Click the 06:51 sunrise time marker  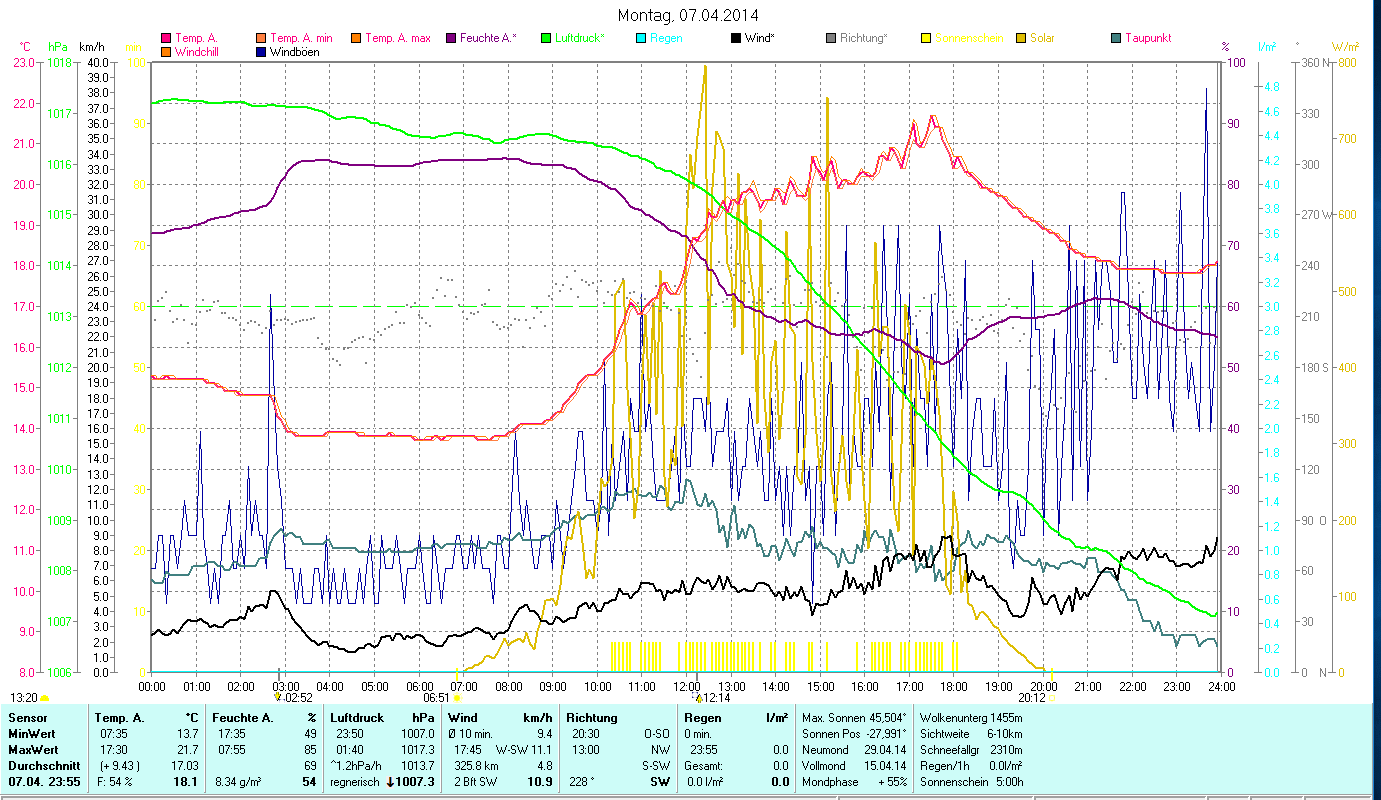(436, 698)
